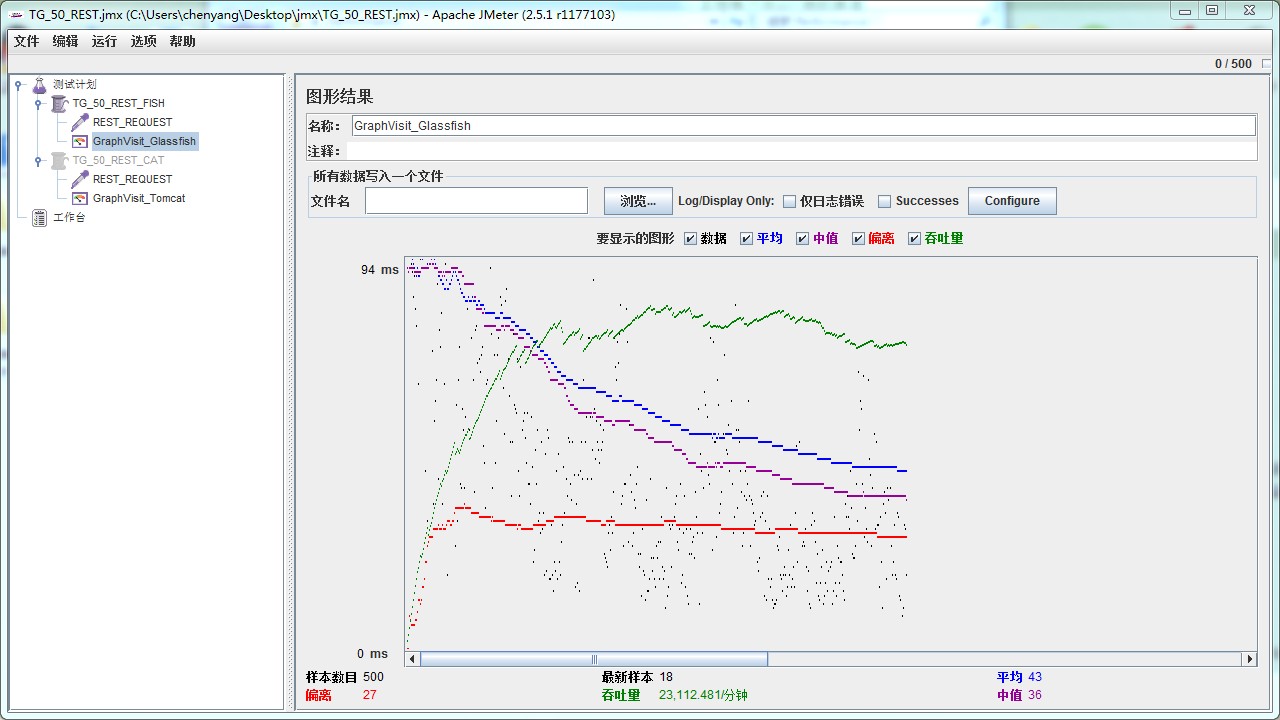1280x720 pixels.
Task: Uncheck the 吞吐量 graph display checkbox
Action: (x=914, y=238)
